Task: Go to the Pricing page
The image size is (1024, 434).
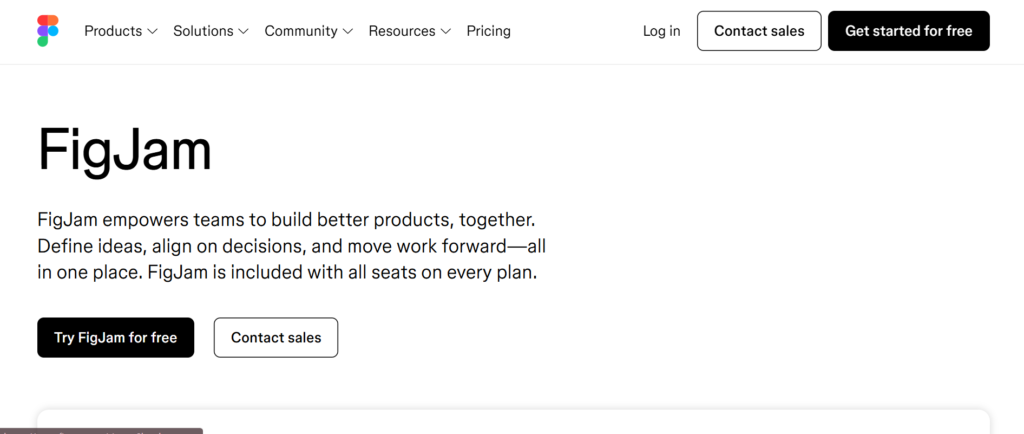Action: point(488,31)
